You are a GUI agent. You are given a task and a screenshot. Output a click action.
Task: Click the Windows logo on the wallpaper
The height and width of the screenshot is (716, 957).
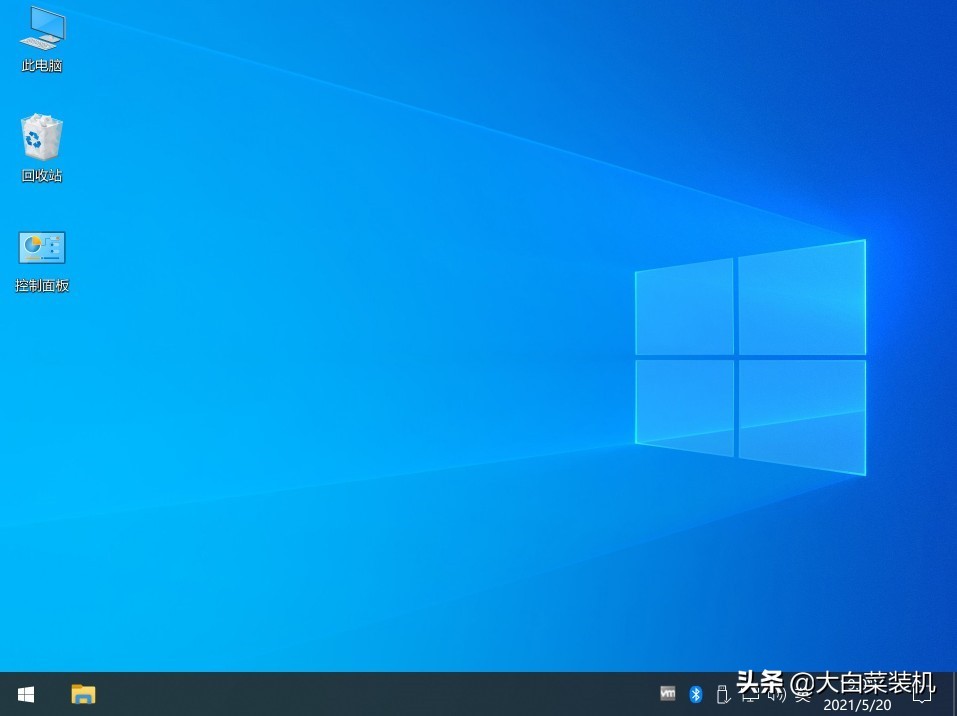pyautogui.click(x=750, y=355)
